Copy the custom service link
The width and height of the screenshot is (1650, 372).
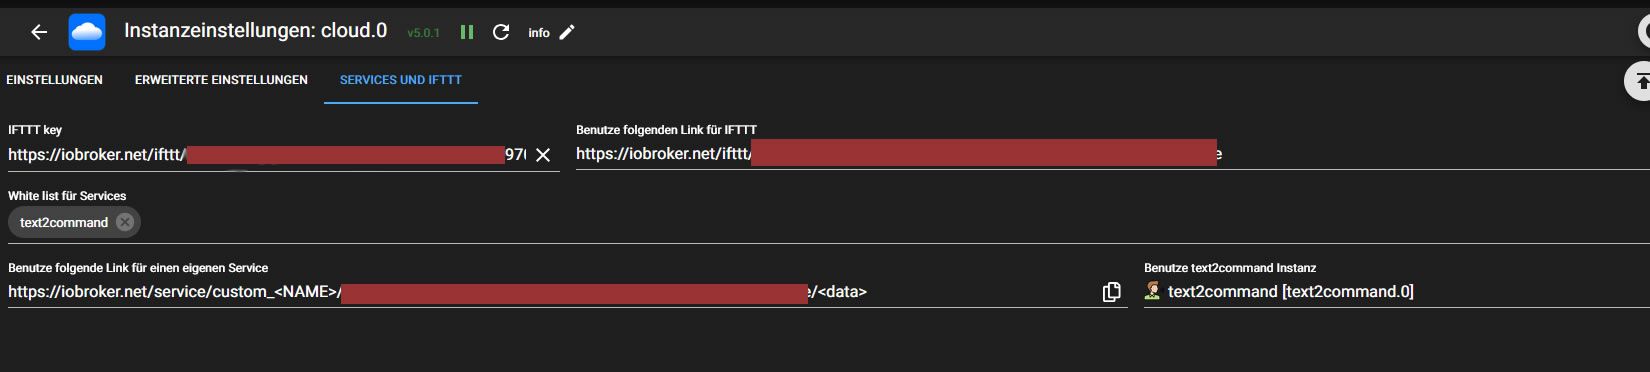click(1111, 292)
